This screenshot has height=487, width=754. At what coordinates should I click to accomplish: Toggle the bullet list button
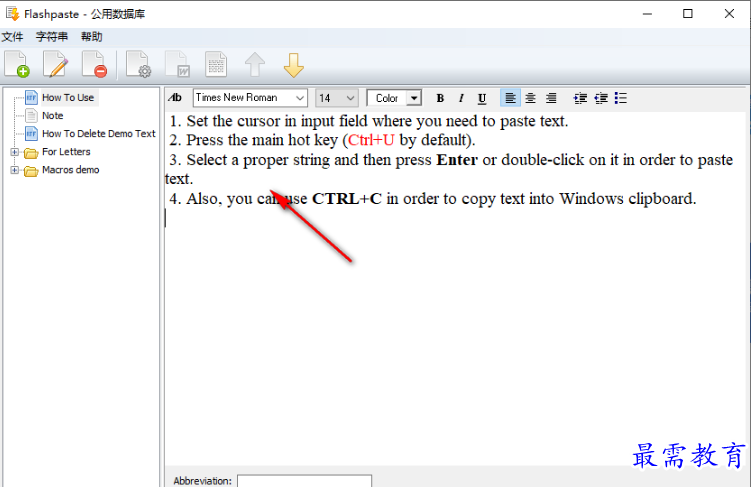coord(621,98)
